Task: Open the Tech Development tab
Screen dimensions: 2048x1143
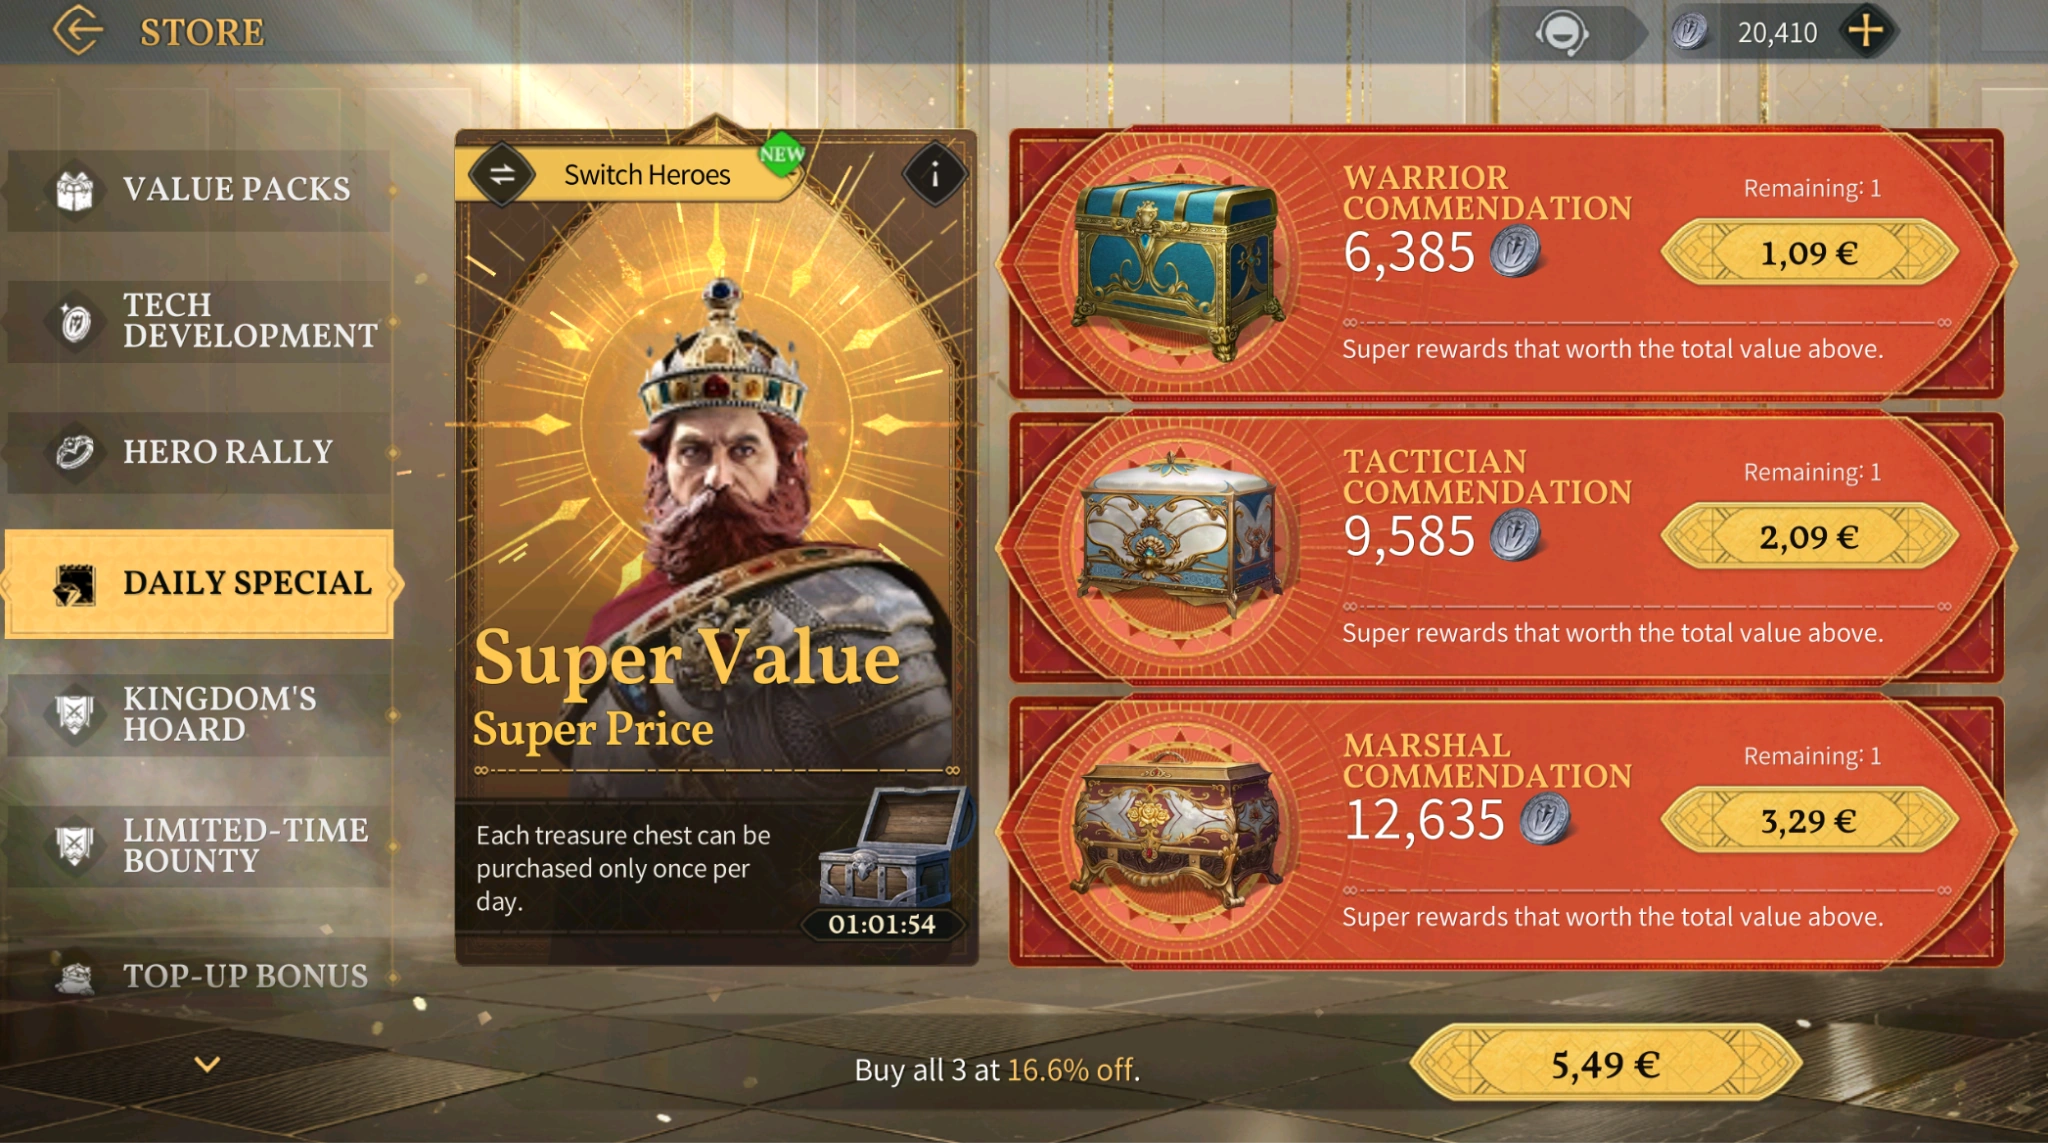Action: click(199, 321)
